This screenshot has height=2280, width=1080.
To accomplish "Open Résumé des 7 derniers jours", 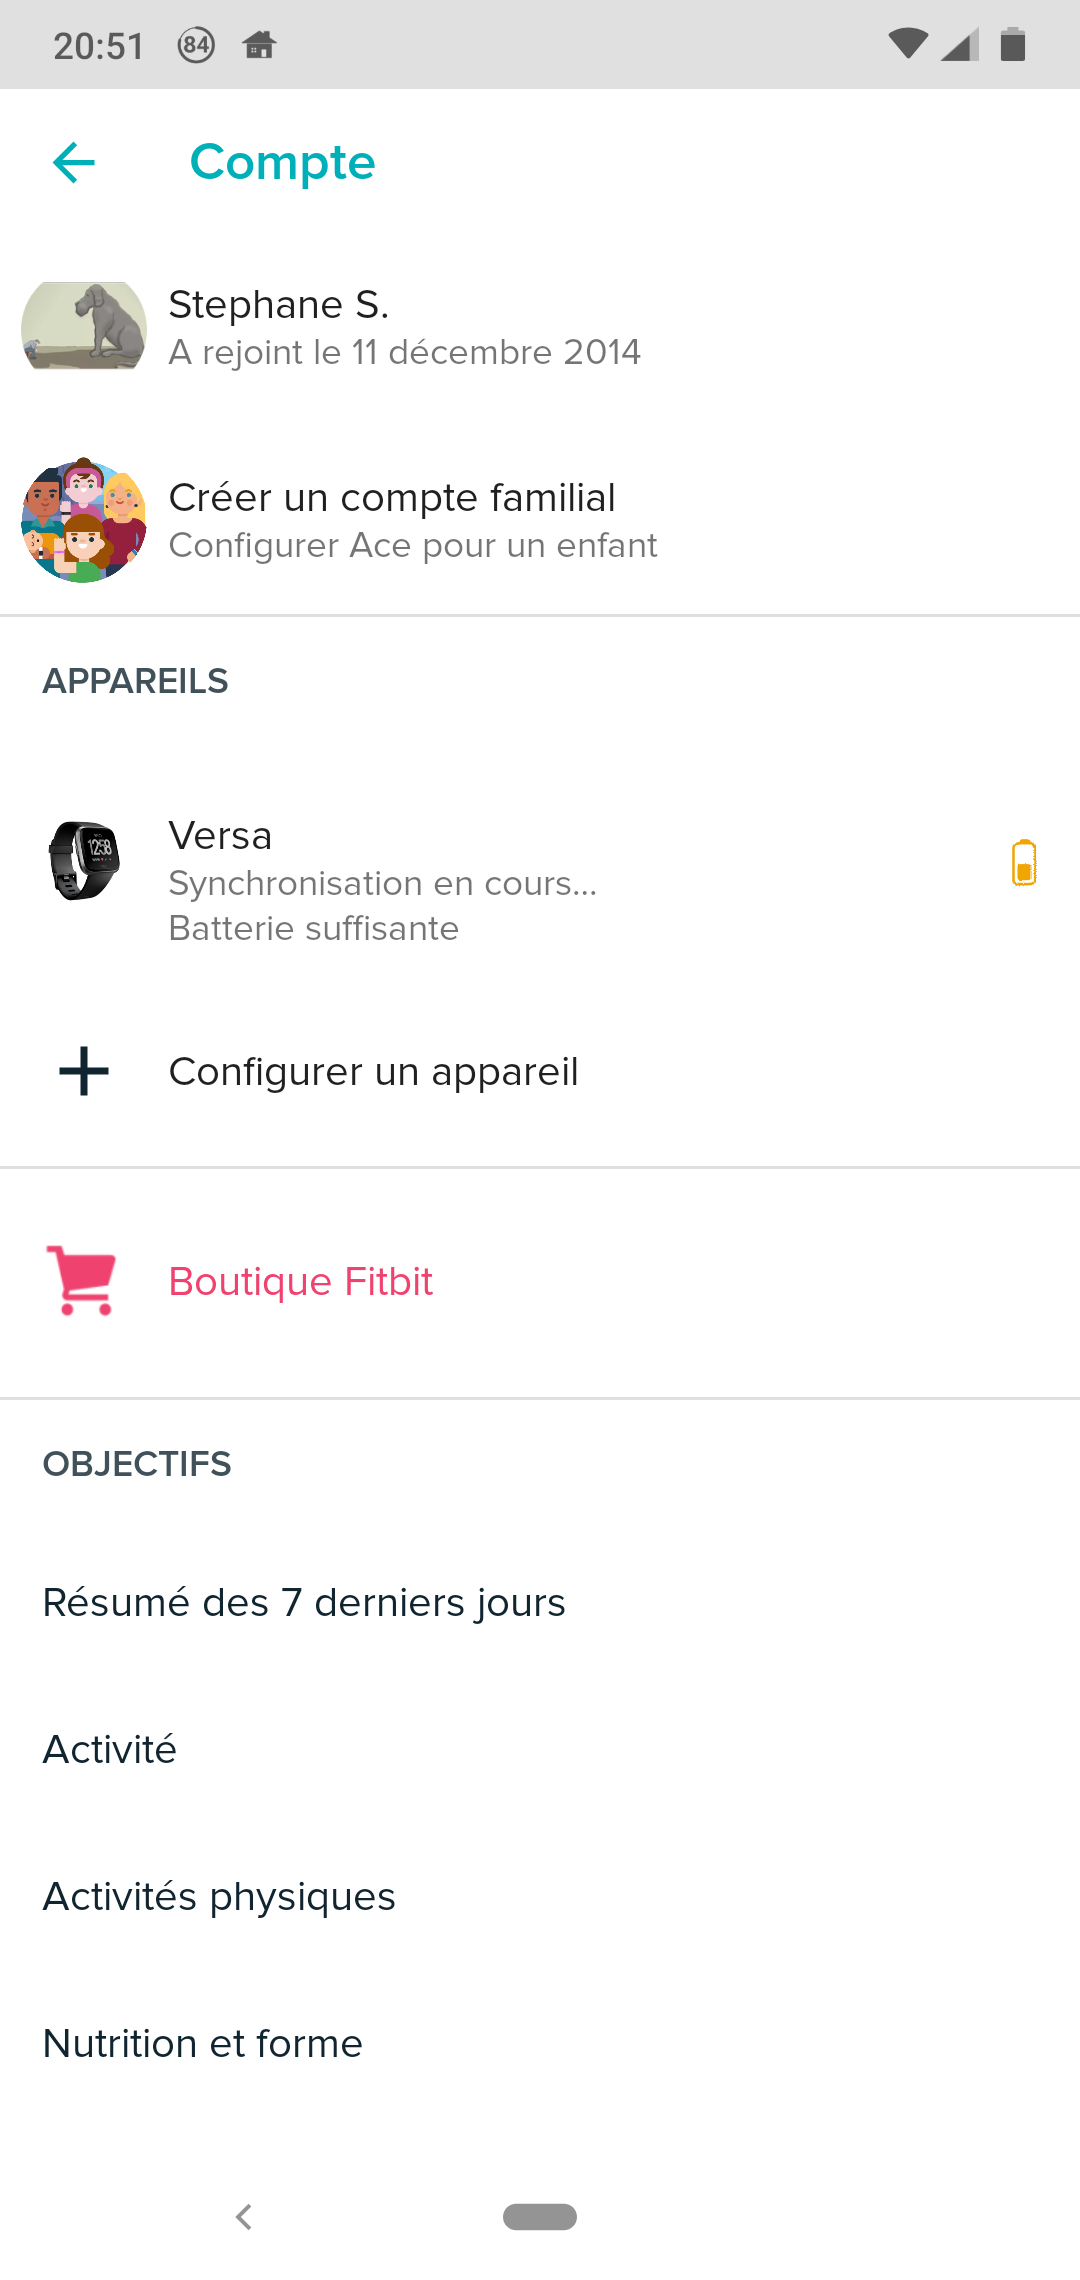I will 304,1602.
